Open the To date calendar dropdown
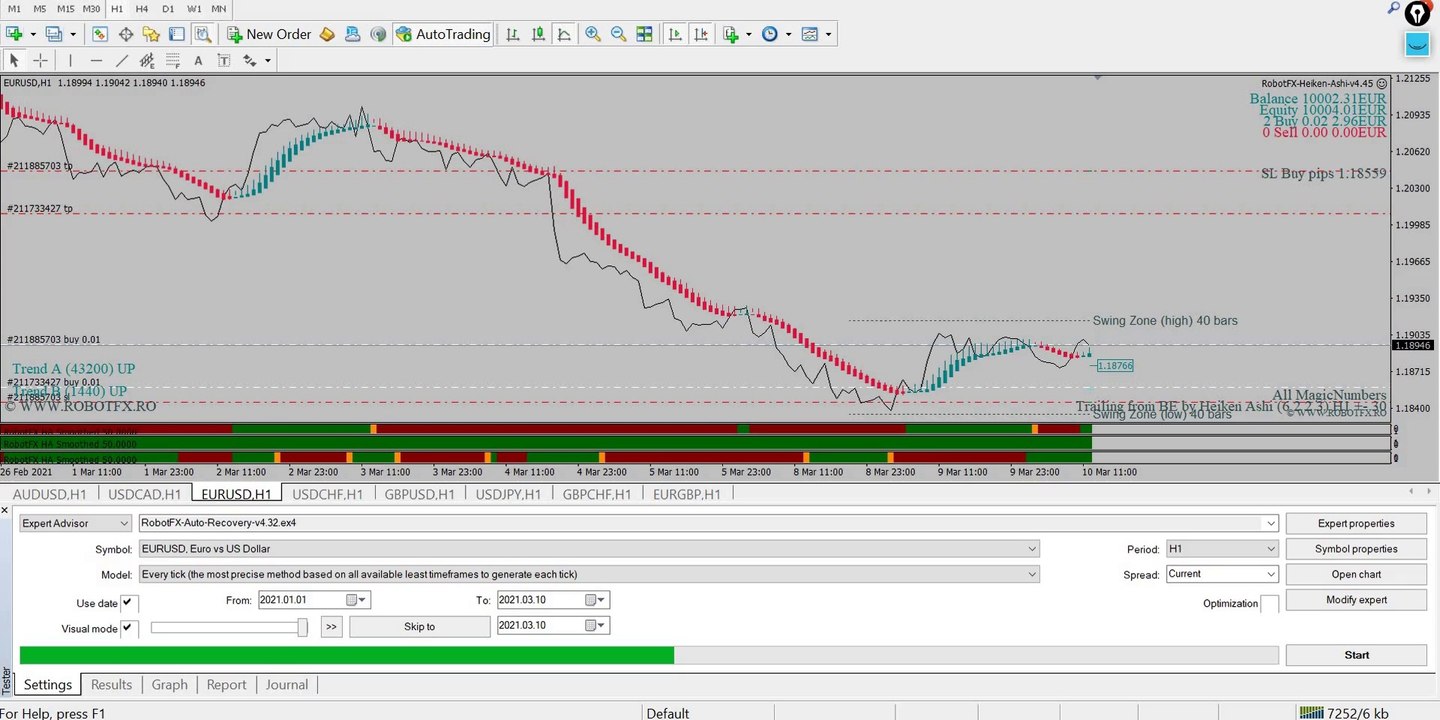The height and width of the screenshot is (720, 1440). [x=597, y=600]
